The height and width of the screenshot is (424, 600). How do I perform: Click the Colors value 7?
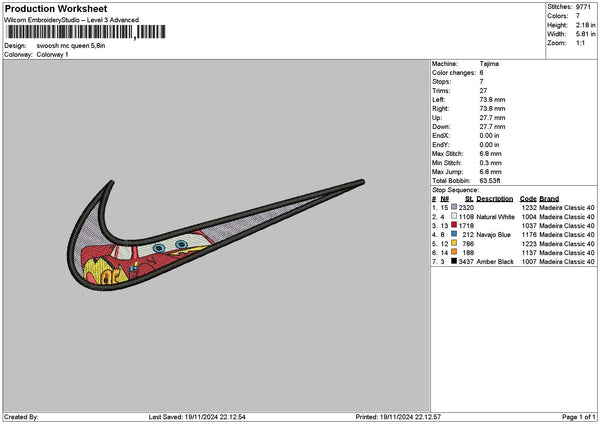pos(578,16)
